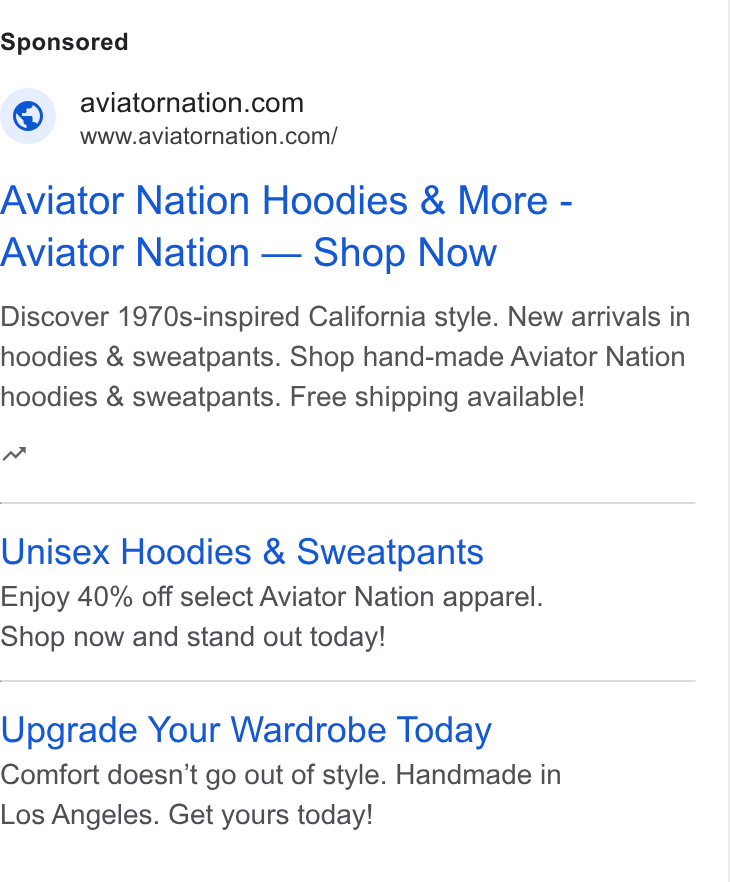Click the 'Aviator Nation — Shop Now' headline line
This screenshot has width=730, height=882.
pyautogui.click(x=249, y=253)
